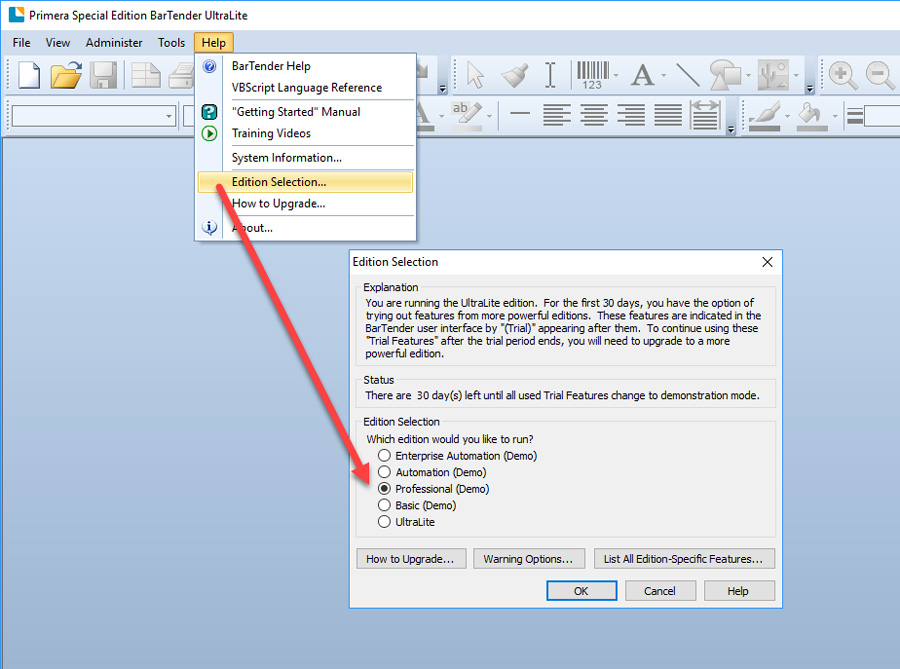The height and width of the screenshot is (669, 900).
Task: Click the Zoom Out magnifier
Action: coord(880,75)
